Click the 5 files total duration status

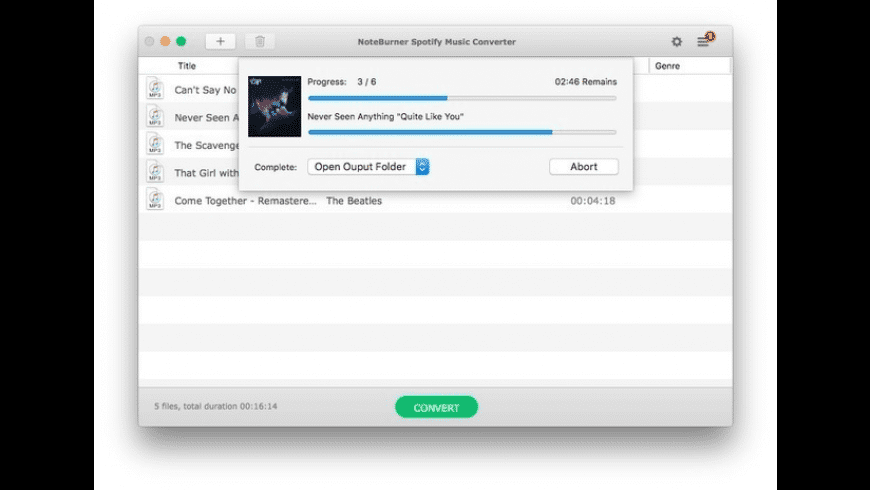(216, 406)
